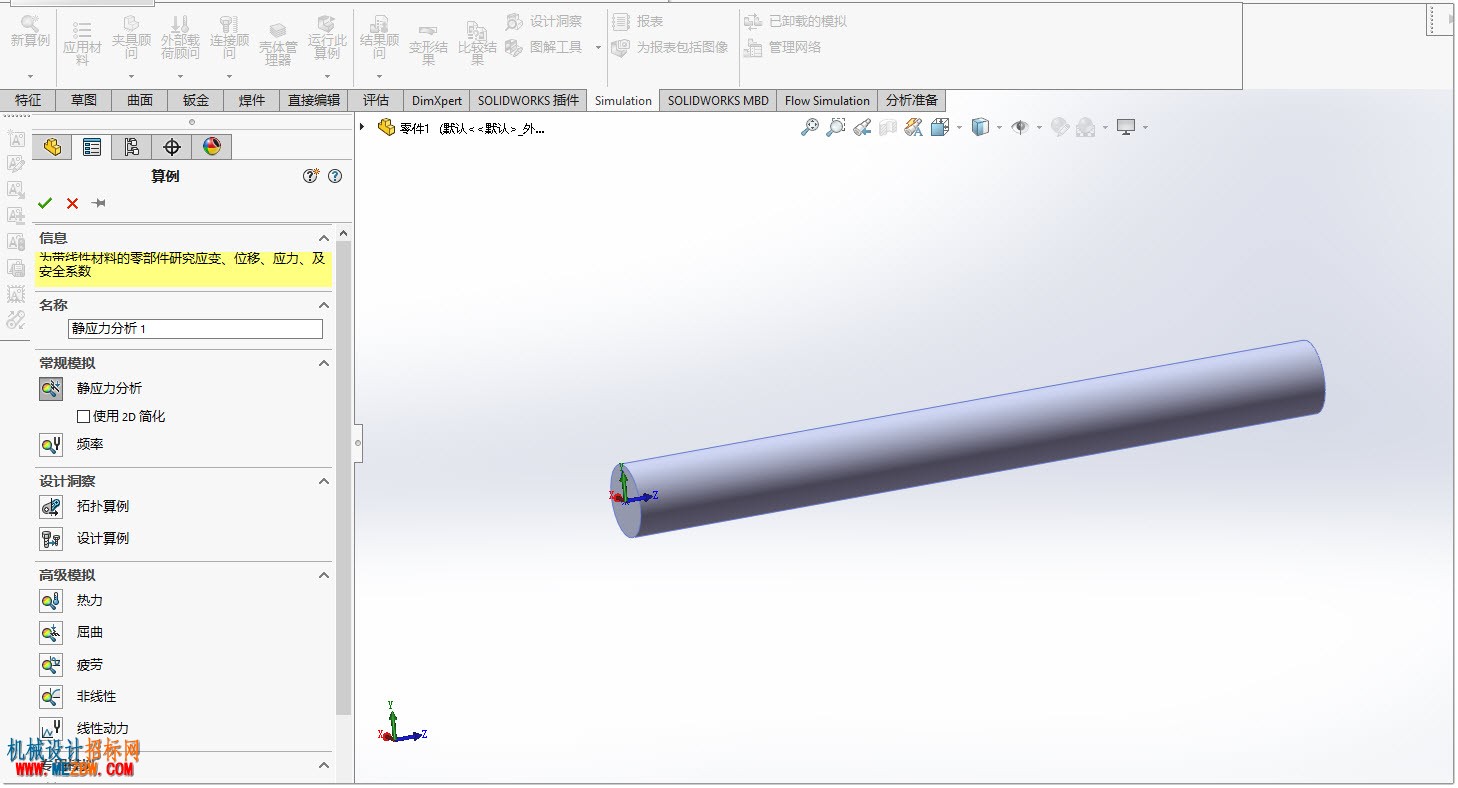Select the 拓扑算例 topology study icon
The height and width of the screenshot is (788, 1458).
[51, 507]
